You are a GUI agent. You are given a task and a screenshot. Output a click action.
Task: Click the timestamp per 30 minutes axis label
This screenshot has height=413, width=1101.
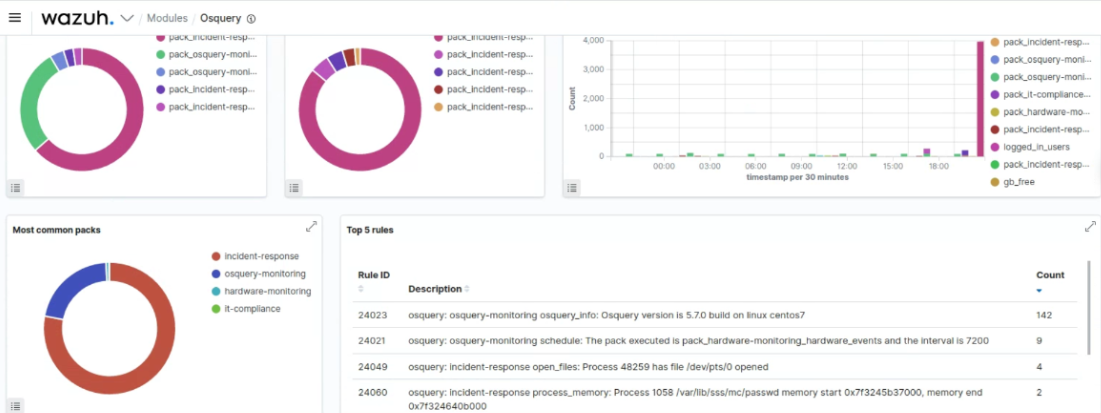click(x=797, y=177)
